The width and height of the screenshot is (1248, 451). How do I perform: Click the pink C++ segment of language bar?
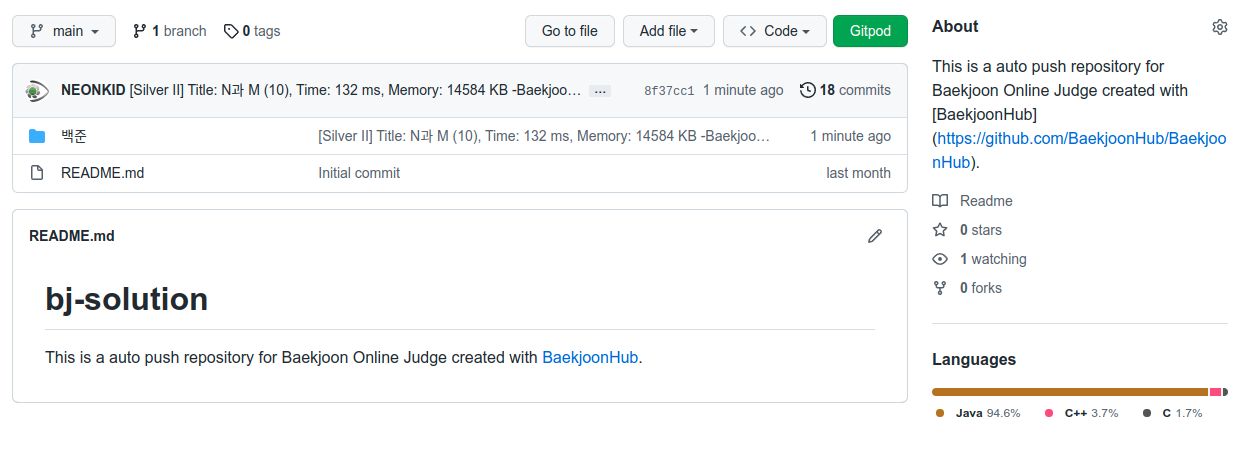click(1215, 392)
